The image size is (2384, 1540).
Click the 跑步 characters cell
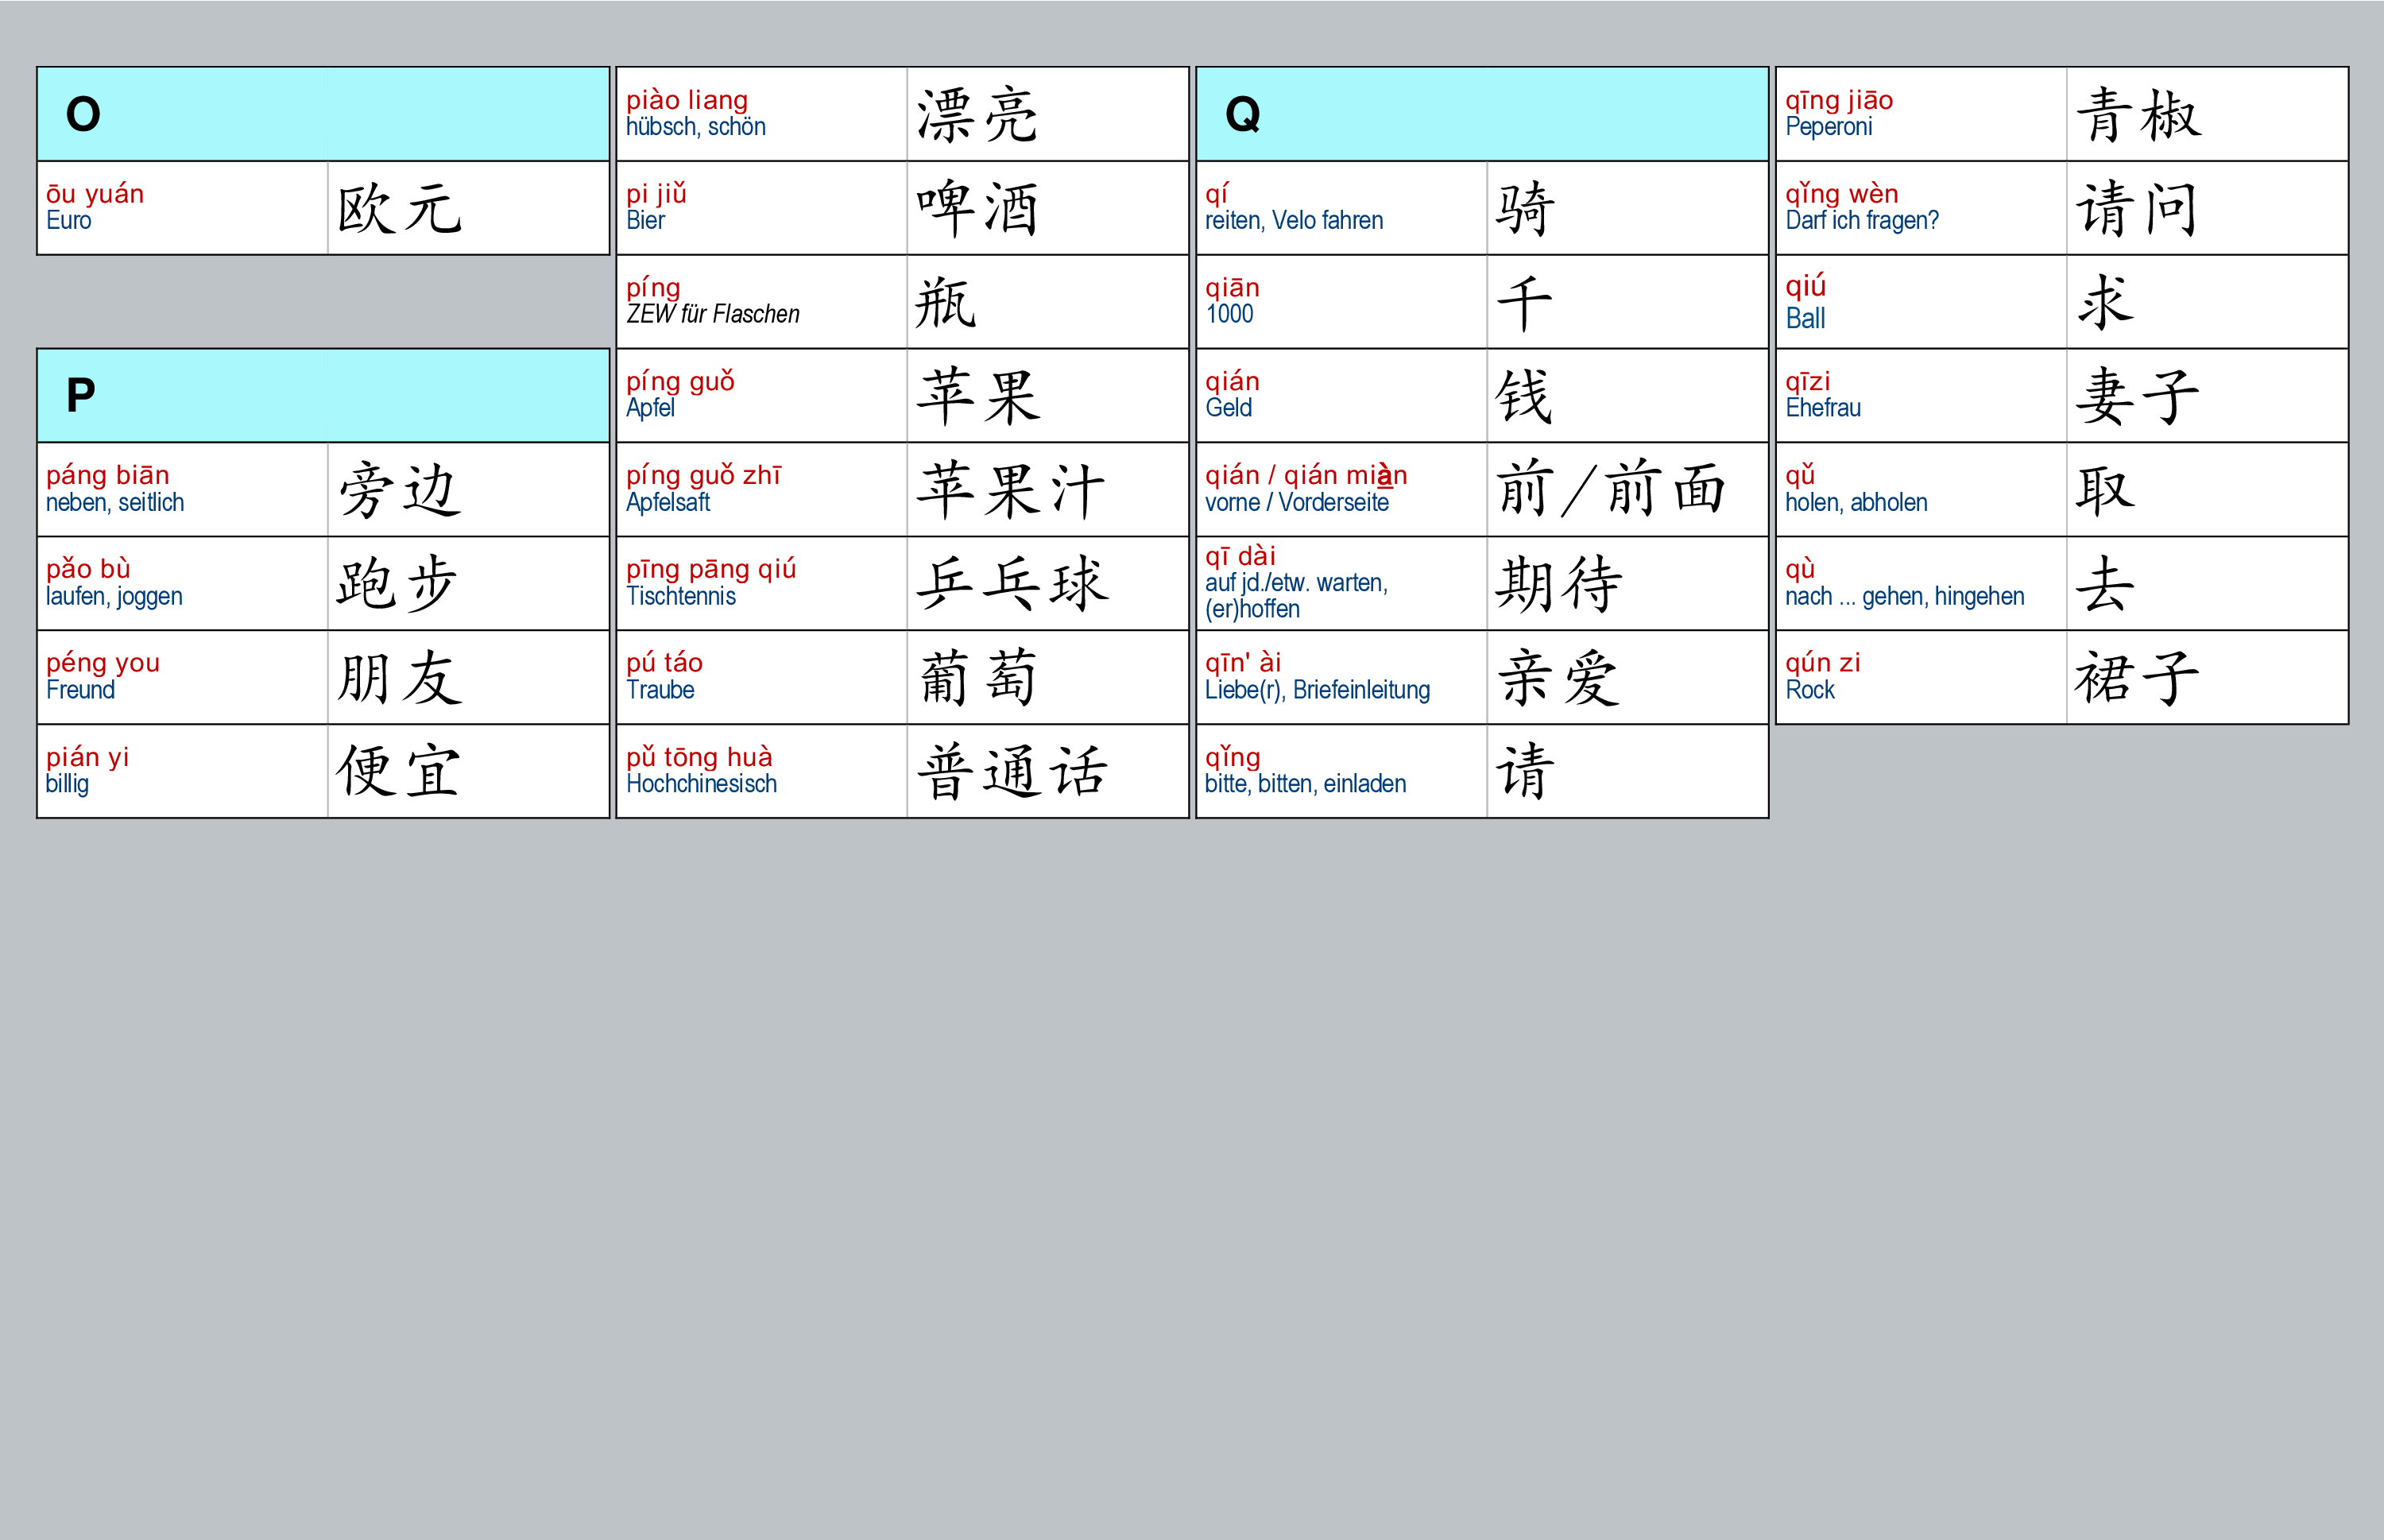[468, 584]
